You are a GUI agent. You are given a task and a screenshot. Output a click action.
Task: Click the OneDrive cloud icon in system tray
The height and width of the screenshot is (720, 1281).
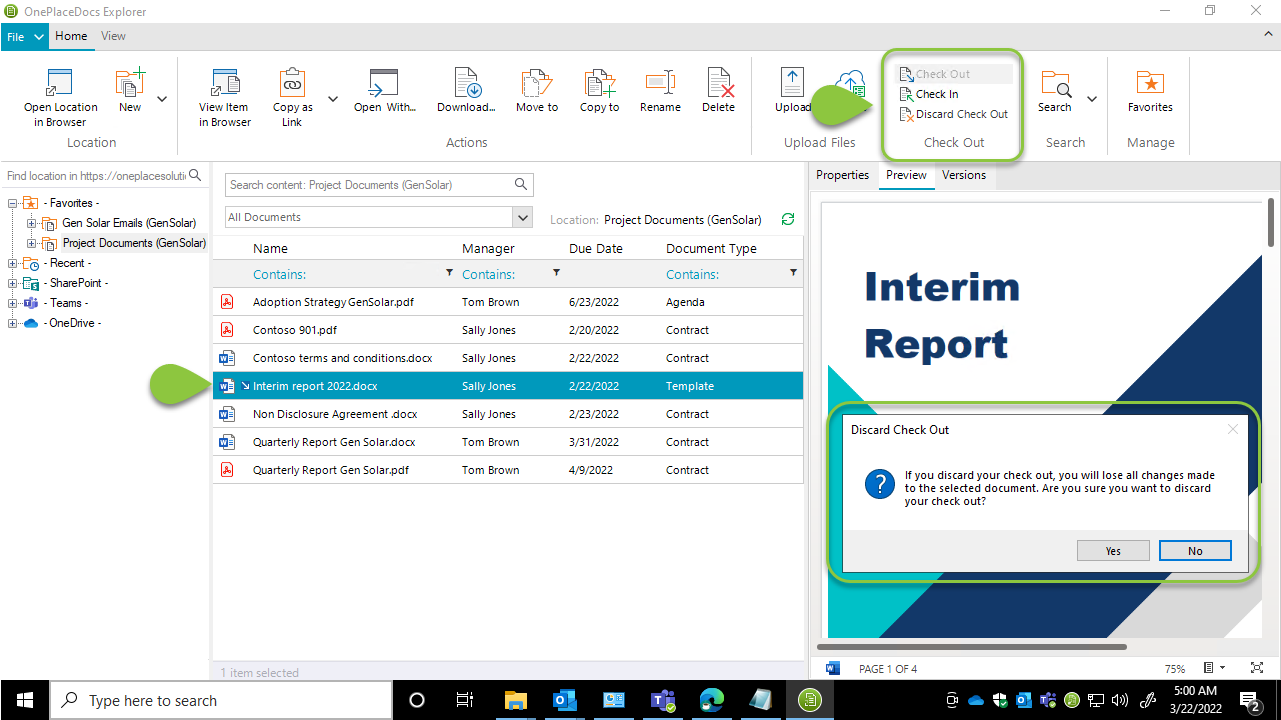(976, 700)
